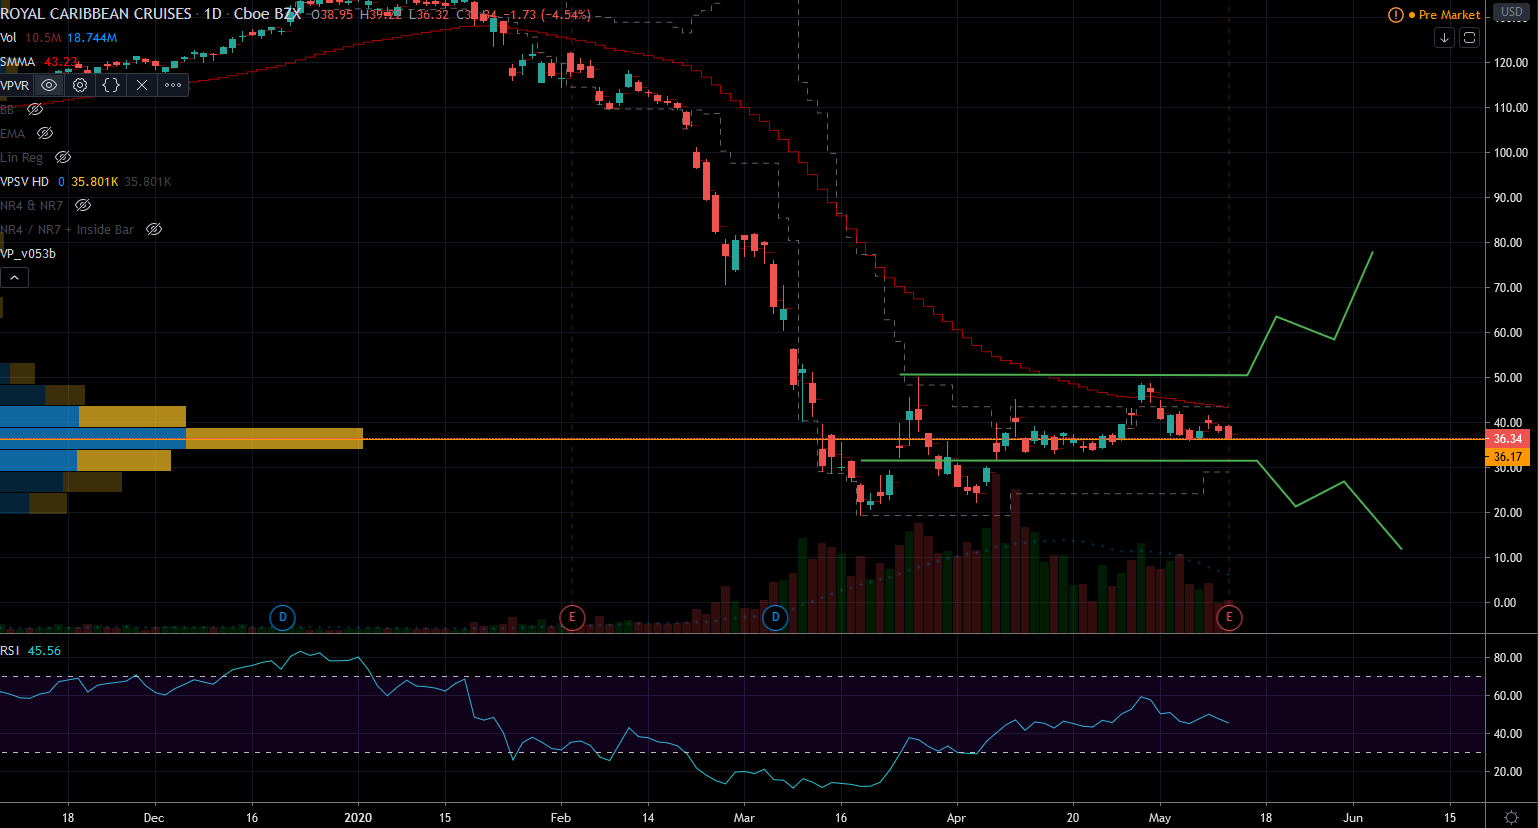Click the EMA indicator name

12,133
